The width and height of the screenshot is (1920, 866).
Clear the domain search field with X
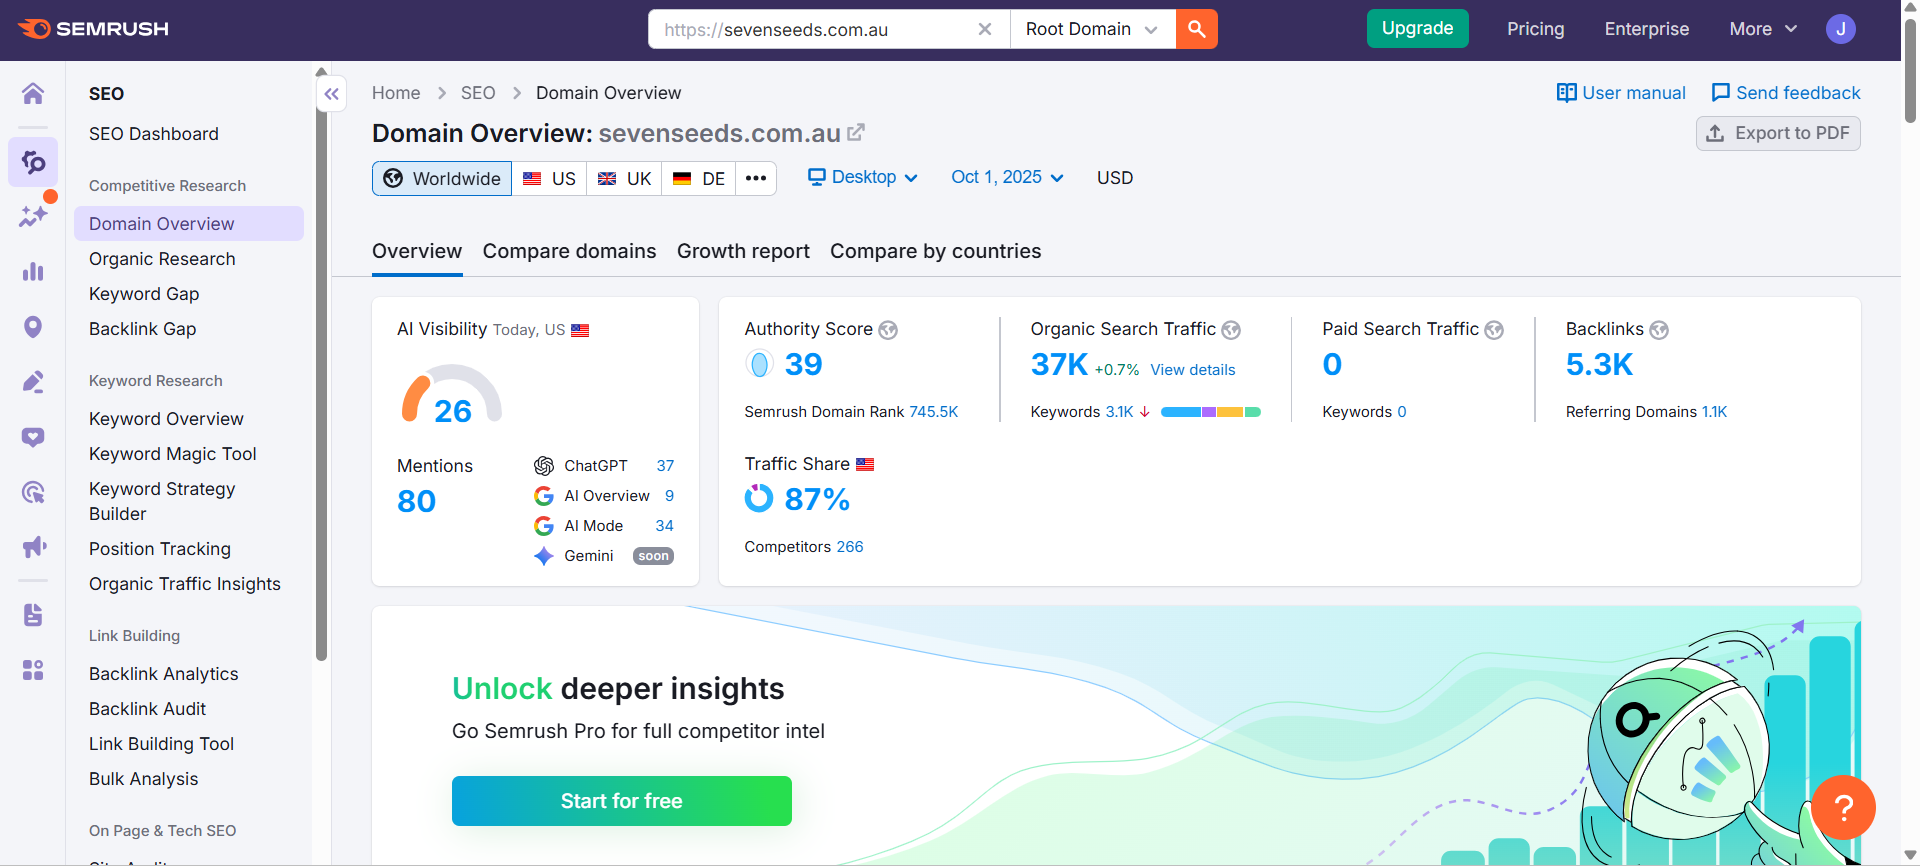coord(985,29)
